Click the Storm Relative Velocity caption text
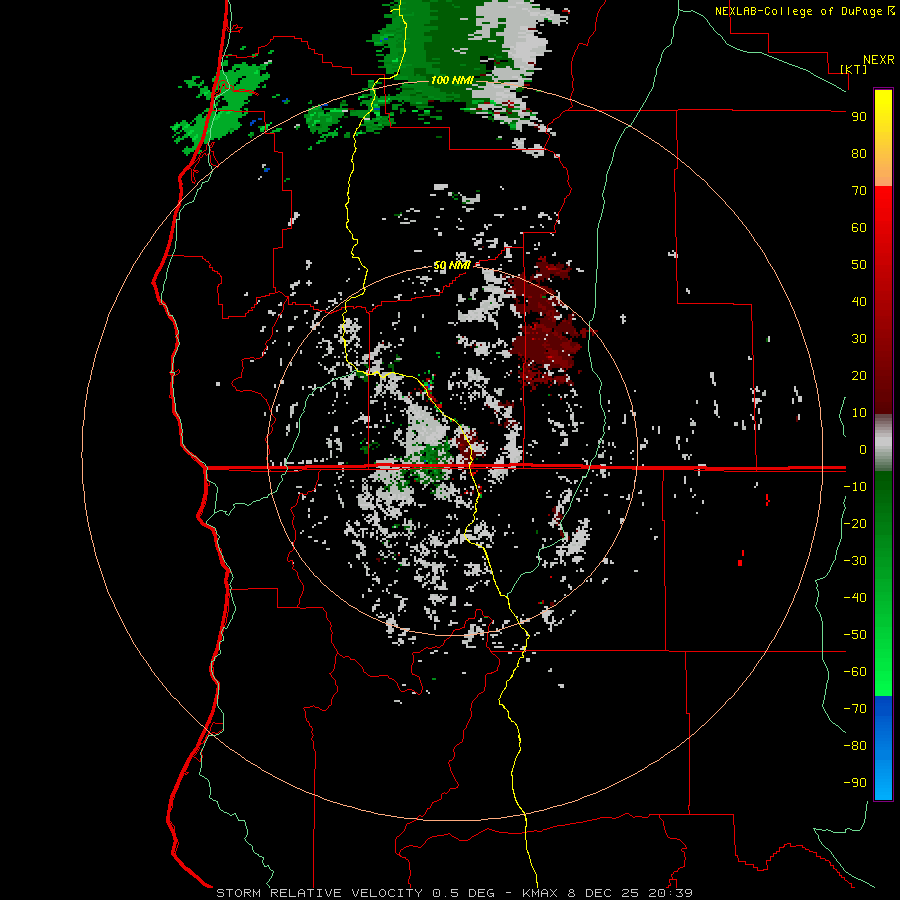The width and height of the screenshot is (900, 900). coord(319,893)
